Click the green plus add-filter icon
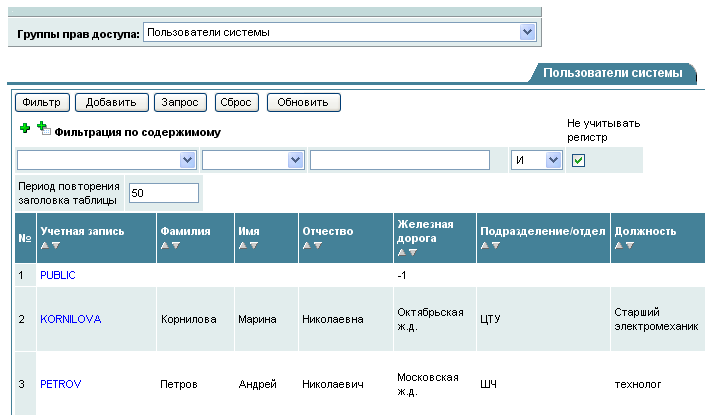The height and width of the screenshot is (415, 705). (25, 129)
